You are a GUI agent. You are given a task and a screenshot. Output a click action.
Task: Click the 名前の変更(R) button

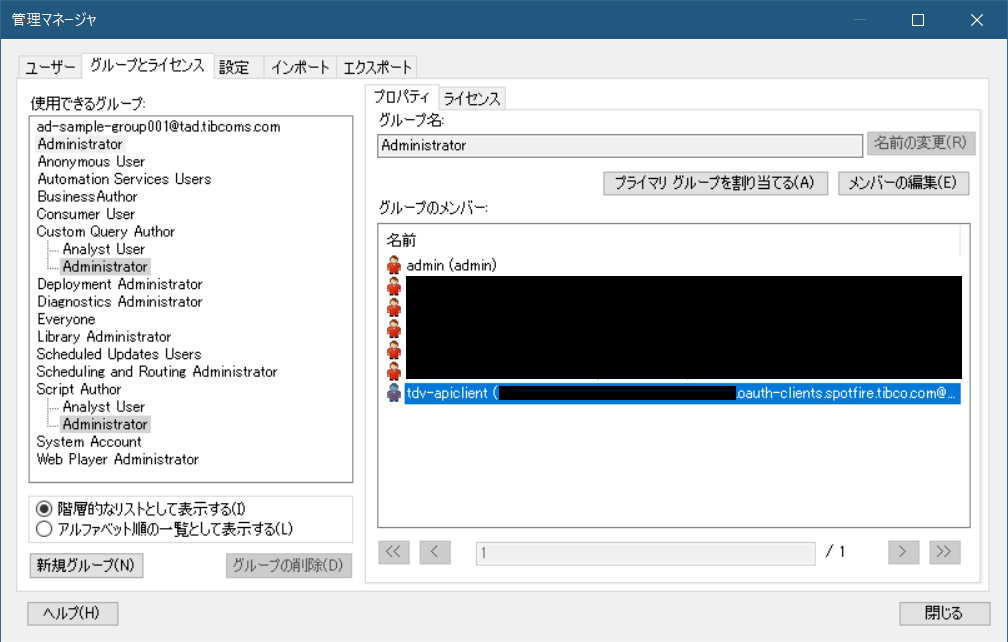point(921,143)
